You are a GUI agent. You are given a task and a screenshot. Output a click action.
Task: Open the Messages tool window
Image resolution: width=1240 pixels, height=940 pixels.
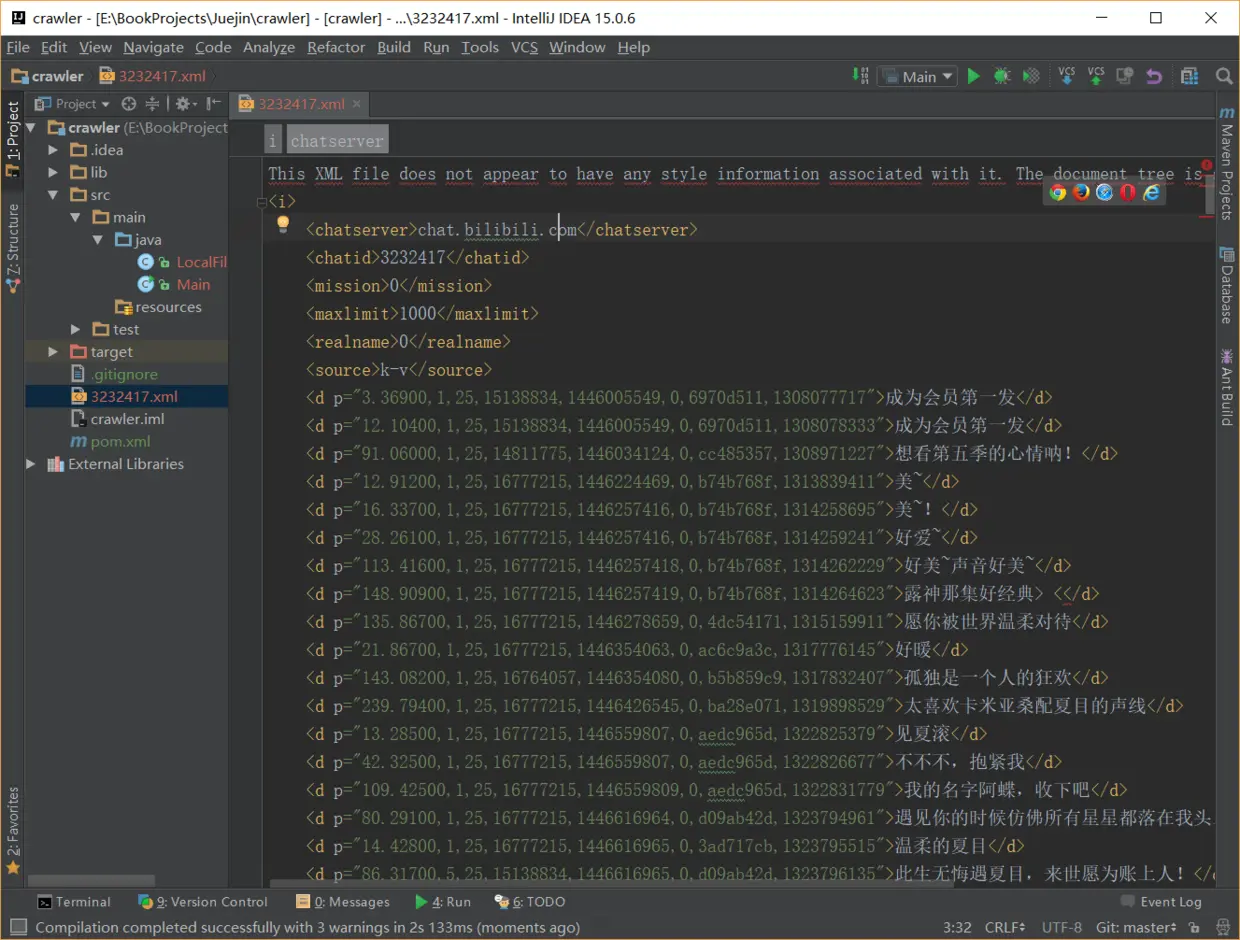tap(345, 901)
